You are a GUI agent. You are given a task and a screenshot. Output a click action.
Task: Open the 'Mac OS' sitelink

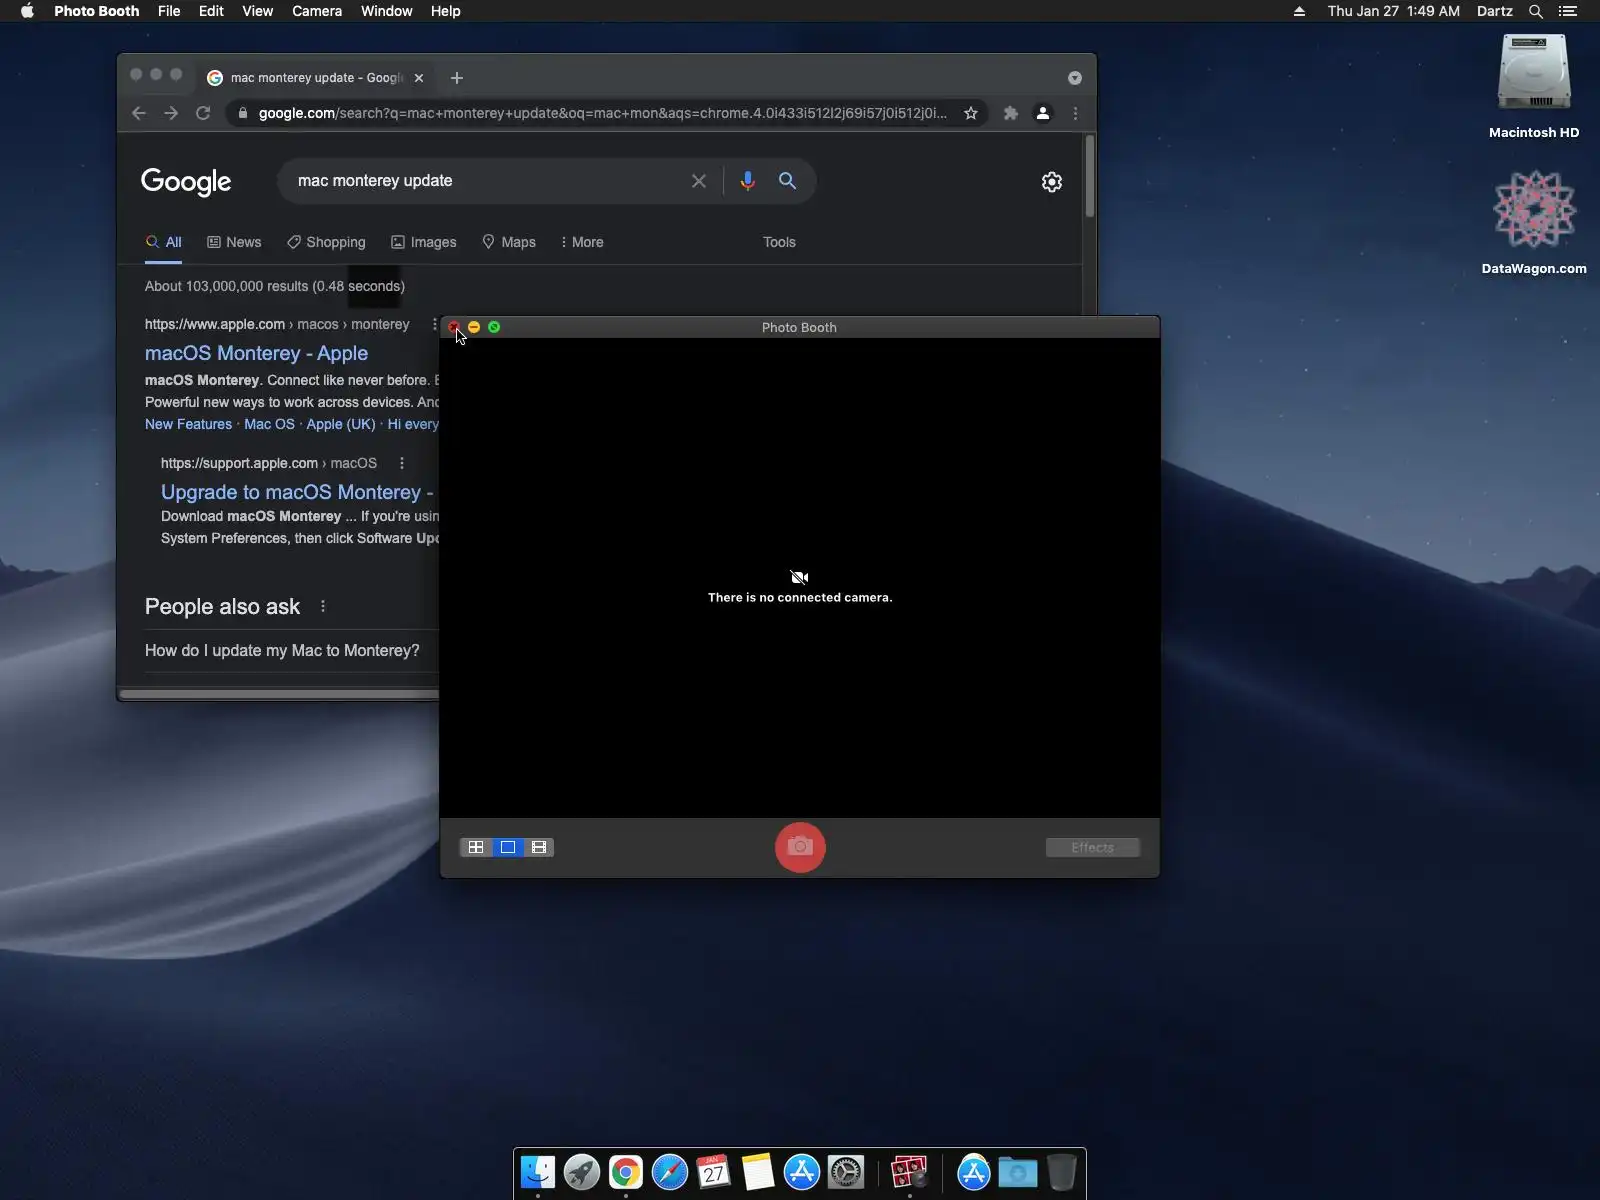(270, 424)
